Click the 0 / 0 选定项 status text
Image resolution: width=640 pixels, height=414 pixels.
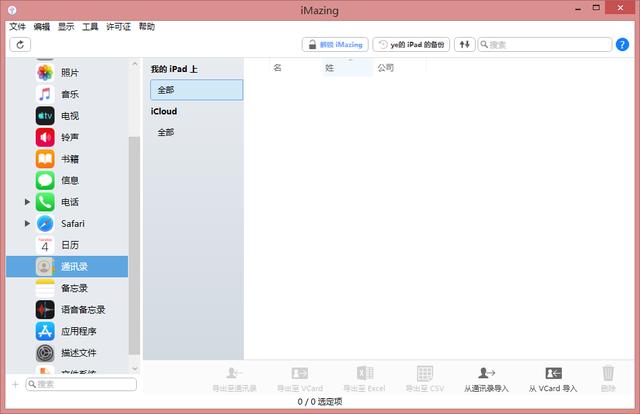pos(320,402)
